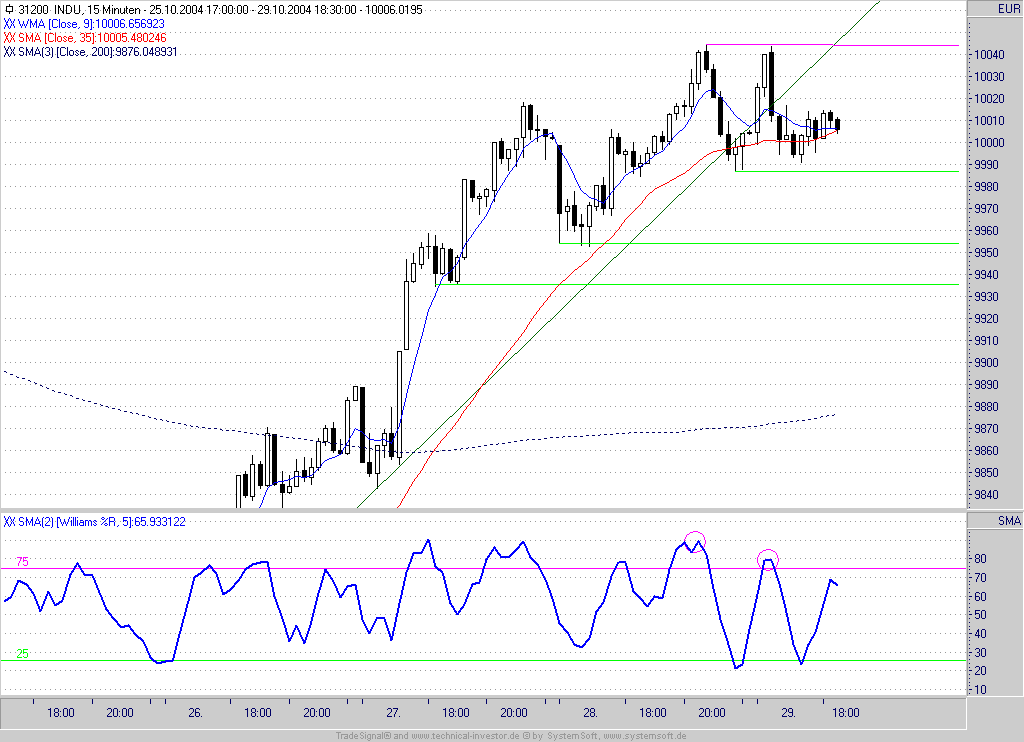
Task: Click the XX marker icon beside red SMA 35 legend
Action: 9,38
